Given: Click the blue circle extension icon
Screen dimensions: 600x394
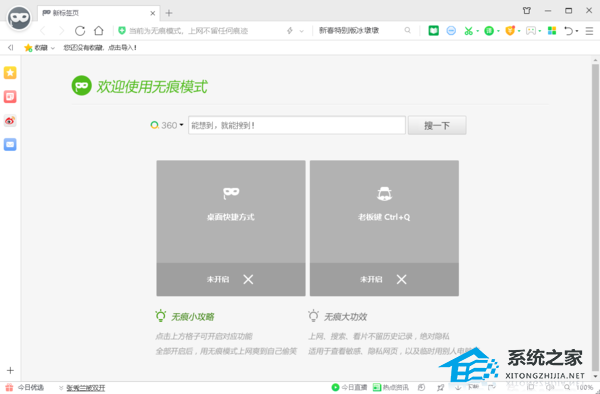Looking at the screenshot, I should coord(451,31).
